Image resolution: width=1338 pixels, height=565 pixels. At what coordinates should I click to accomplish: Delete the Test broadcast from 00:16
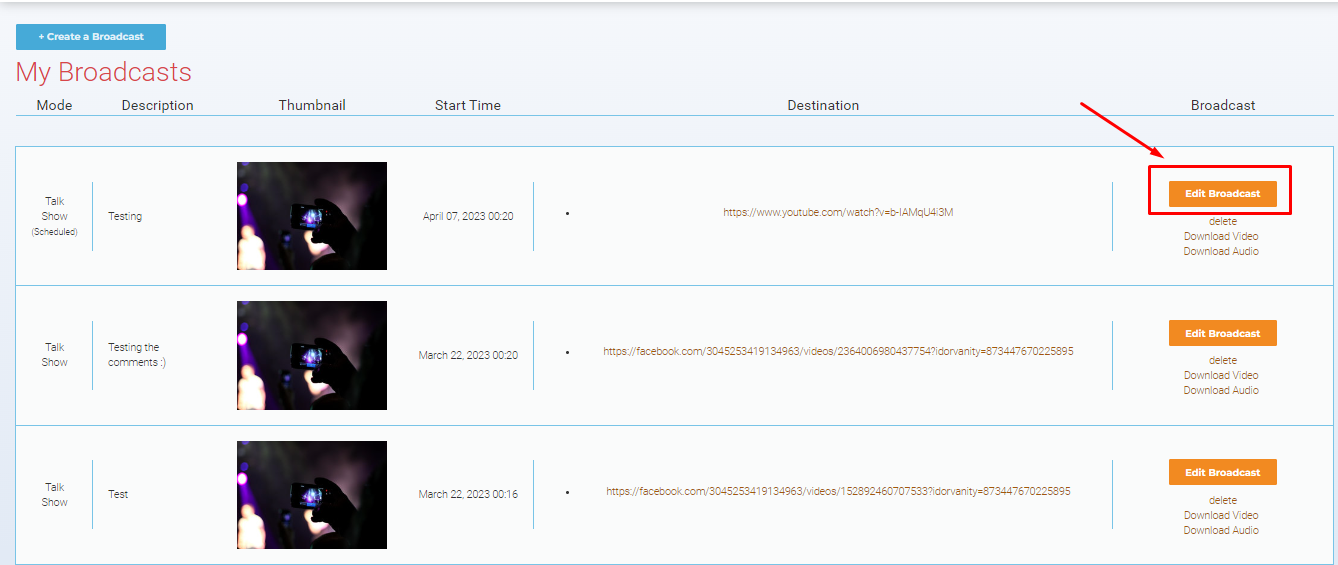[1222, 500]
